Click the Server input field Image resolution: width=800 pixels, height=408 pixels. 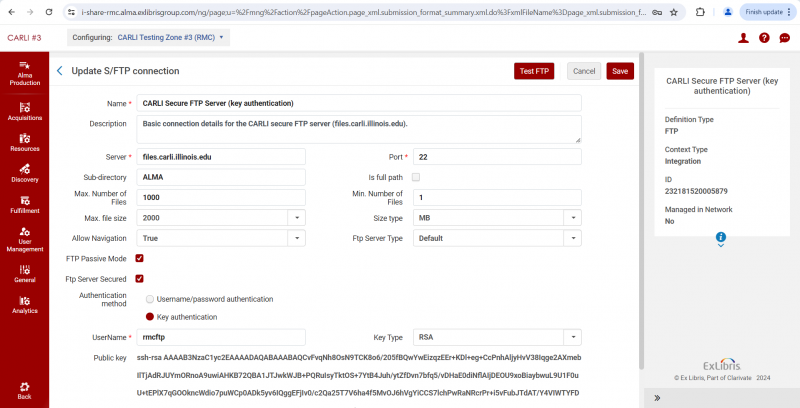coord(221,157)
